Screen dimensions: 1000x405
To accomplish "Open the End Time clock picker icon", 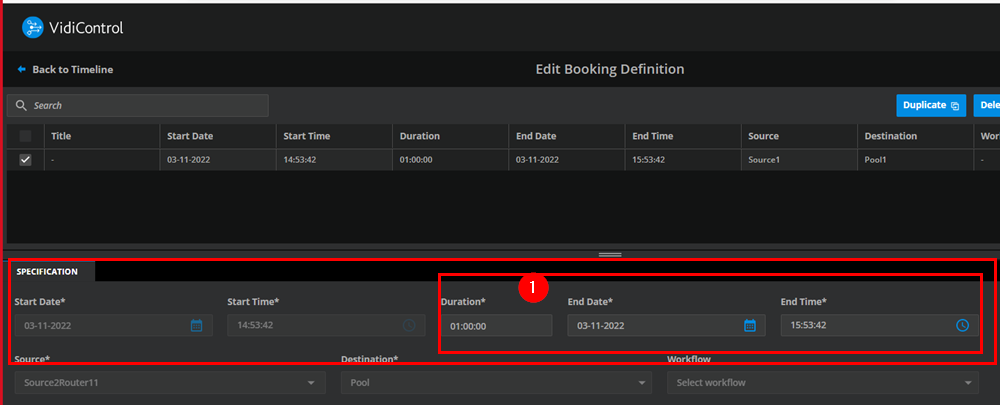I will pos(962,325).
